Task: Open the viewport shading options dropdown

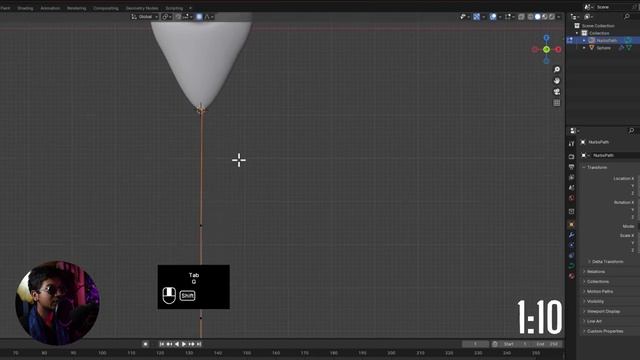Action: (559, 17)
